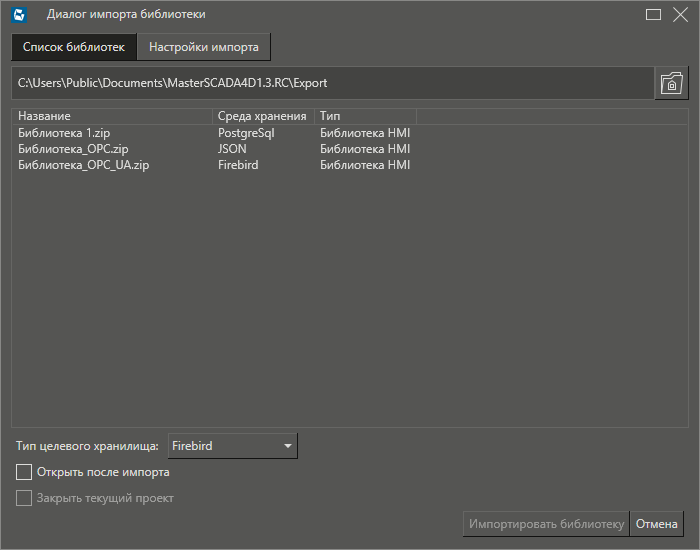
Task: Select the 'Список библиотек' tab
Action: click(x=74, y=47)
